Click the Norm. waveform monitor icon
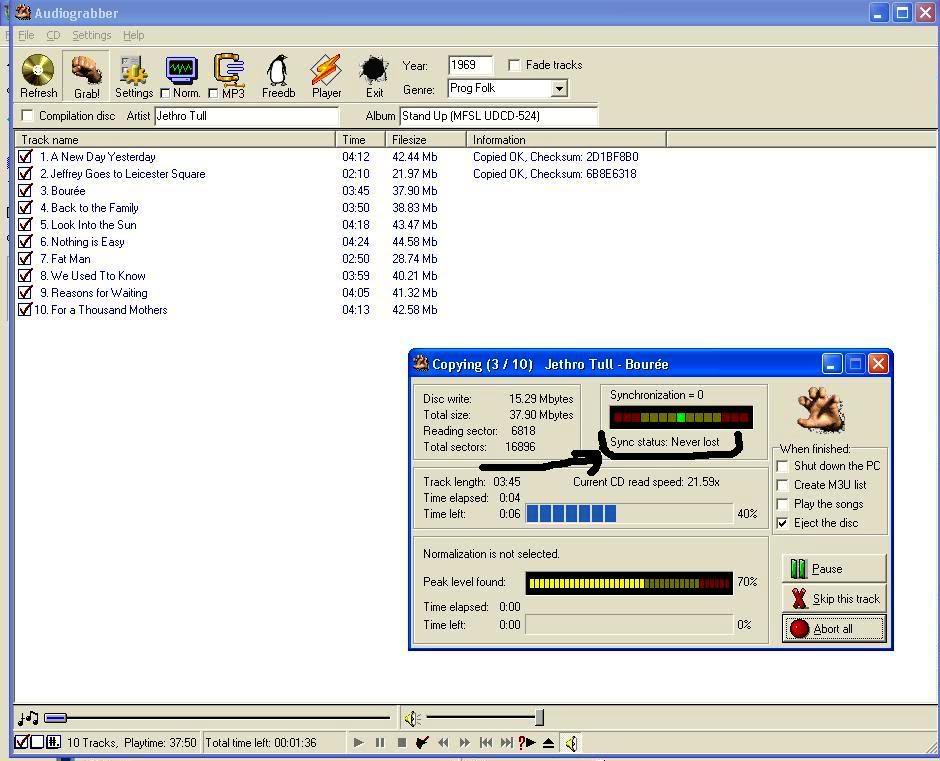Viewport: 940px width, 761px height. click(x=182, y=71)
